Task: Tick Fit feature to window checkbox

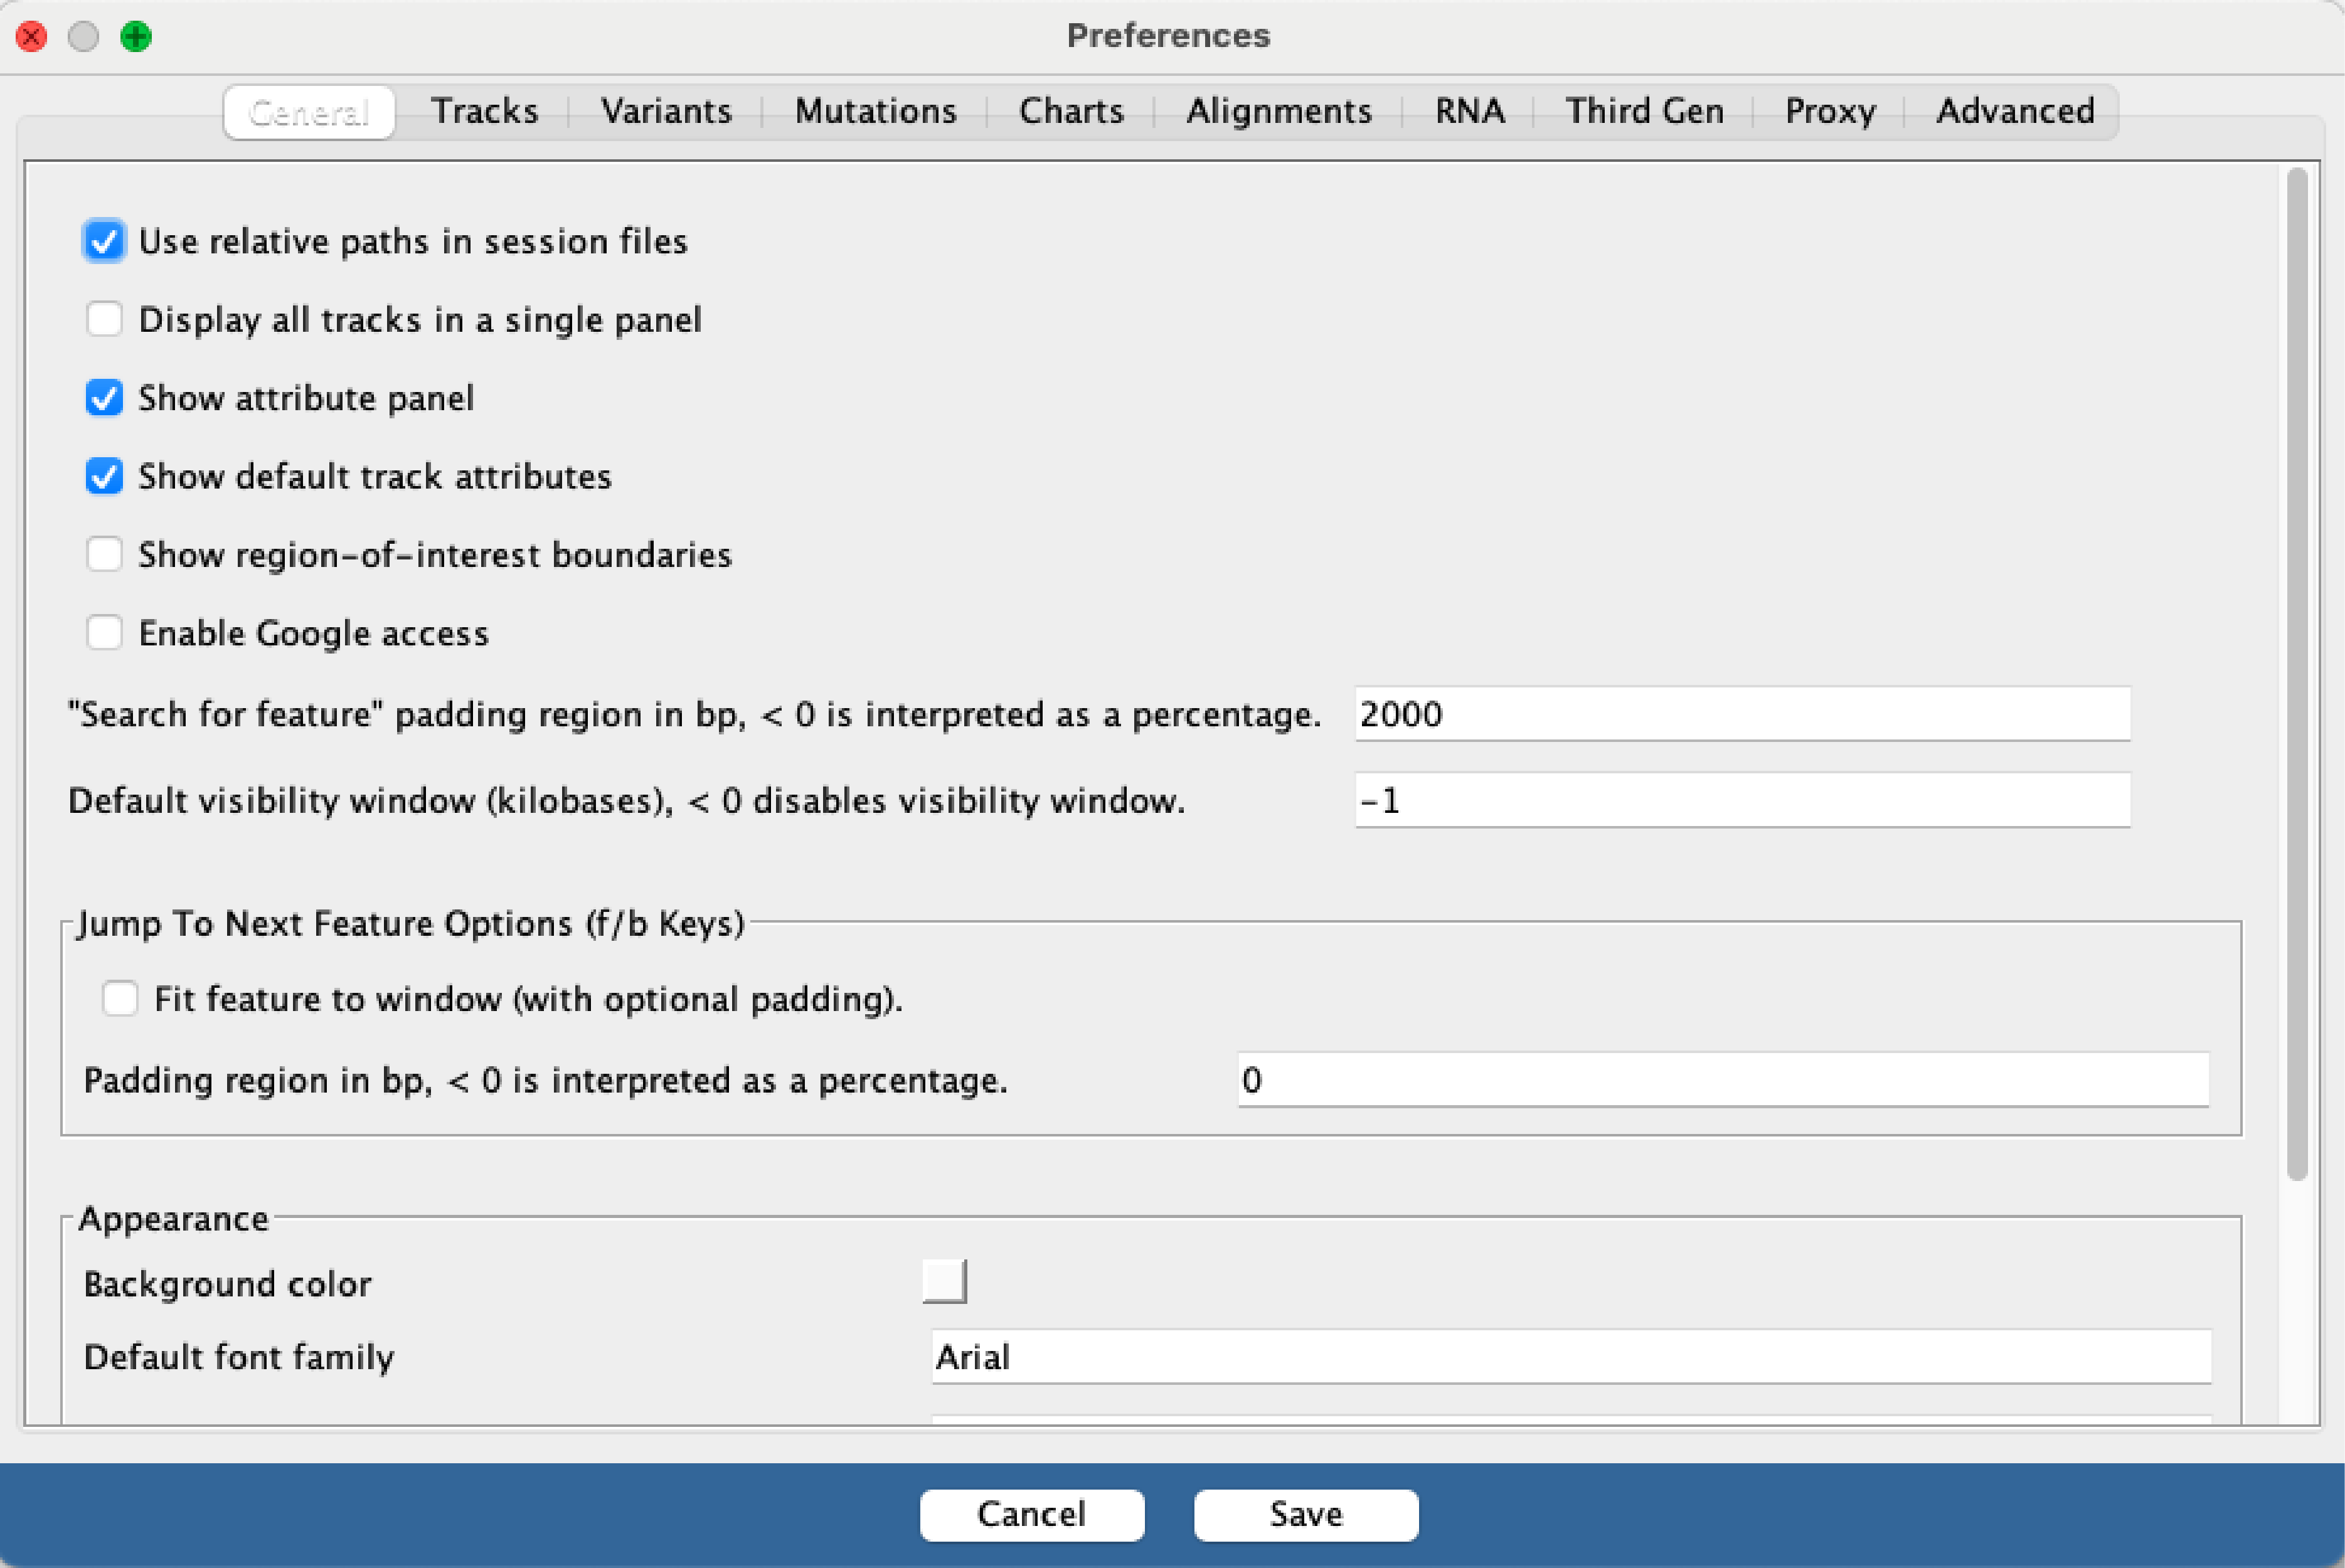Action: [x=120, y=999]
